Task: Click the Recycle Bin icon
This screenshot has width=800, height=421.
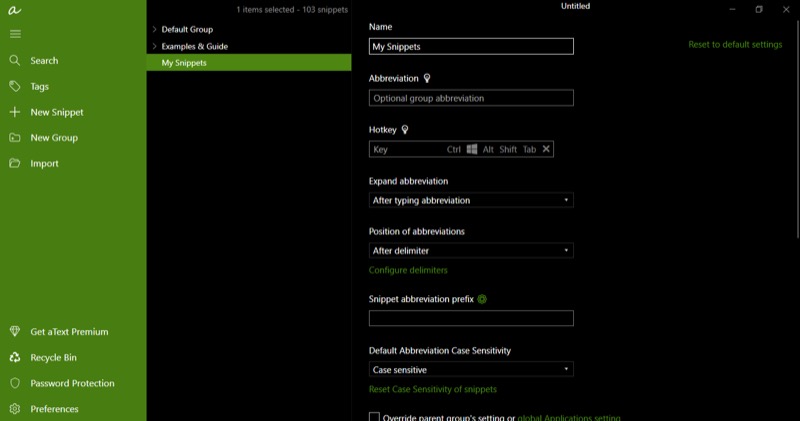Action: [x=15, y=357]
